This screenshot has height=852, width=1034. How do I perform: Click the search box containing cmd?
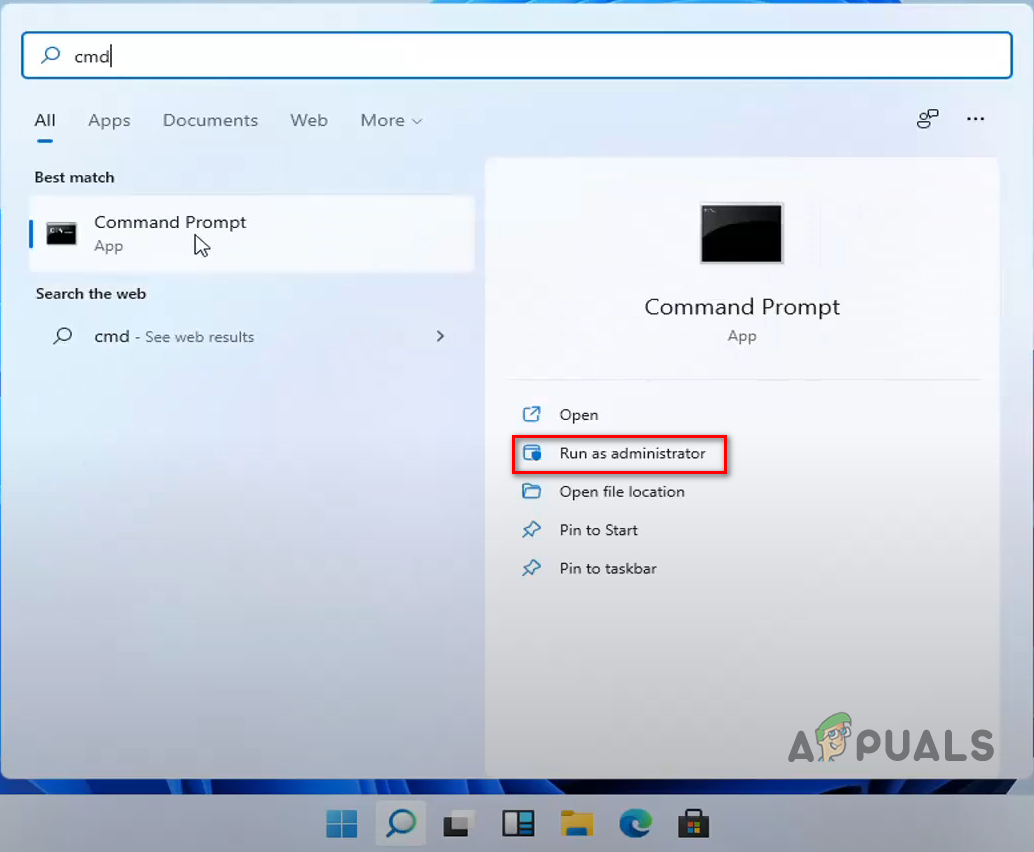click(x=516, y=55)
